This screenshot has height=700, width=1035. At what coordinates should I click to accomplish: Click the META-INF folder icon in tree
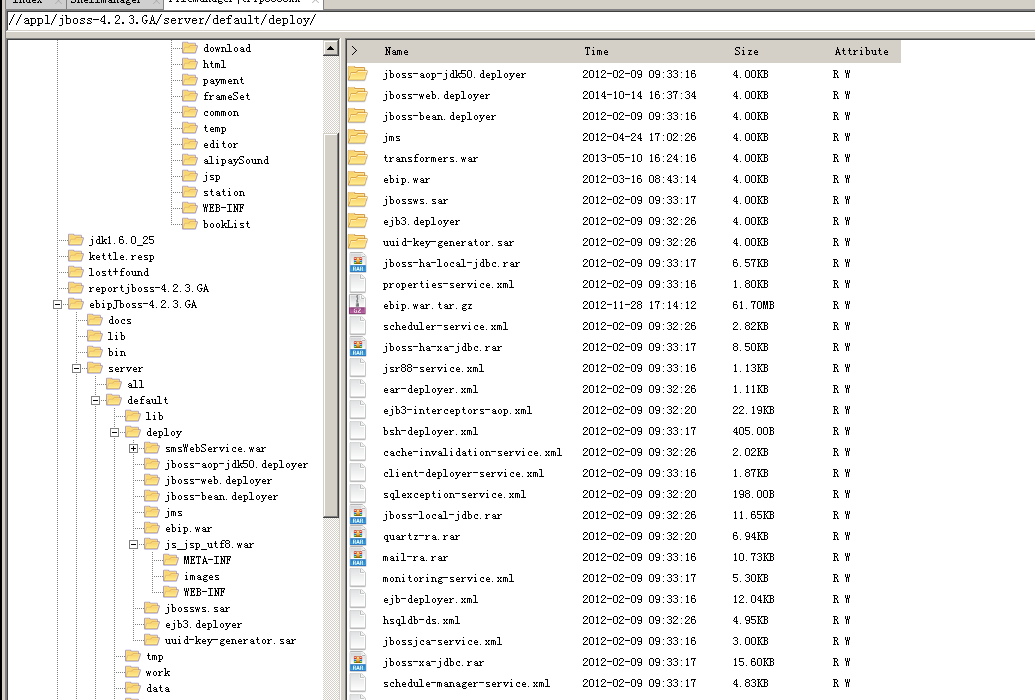pyautogui.click(x=171, y=560)
